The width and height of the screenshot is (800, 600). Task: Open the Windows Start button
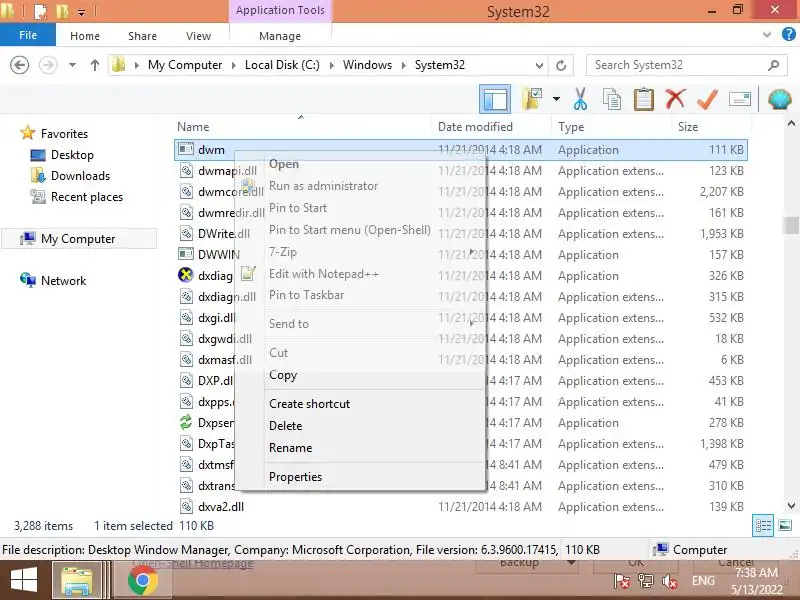coord(23,581)
